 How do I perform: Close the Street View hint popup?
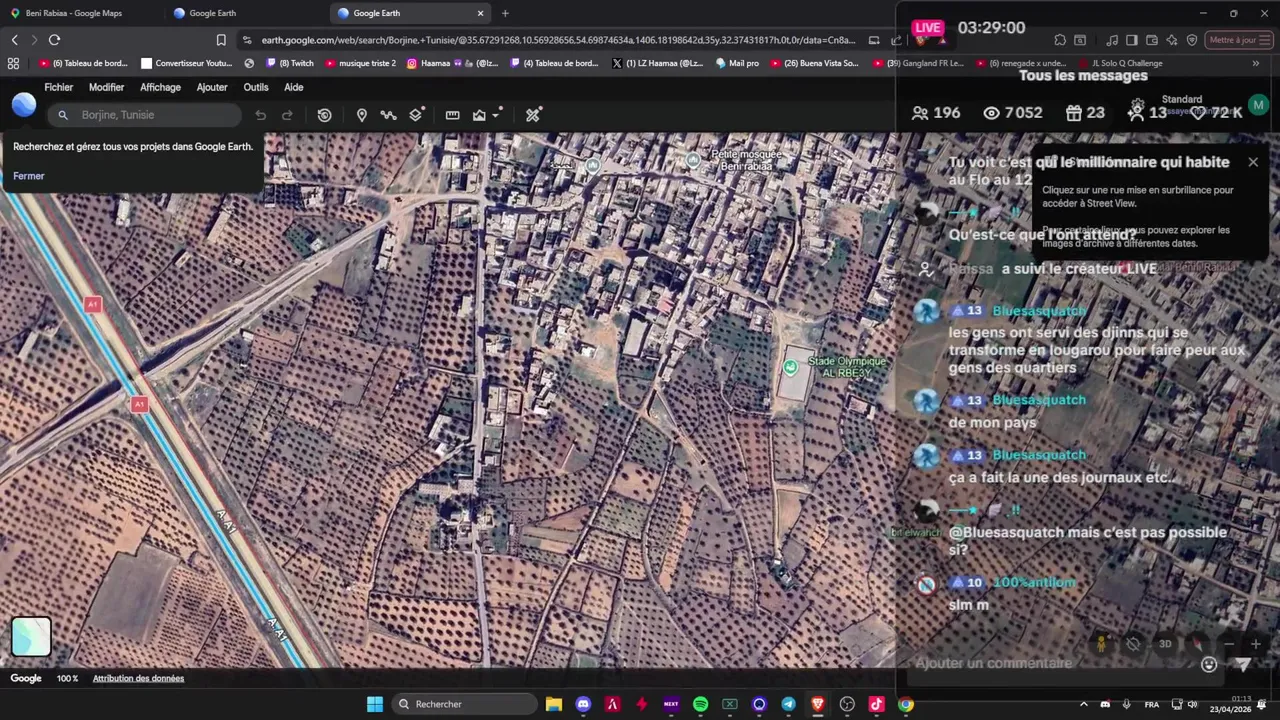click(x=1253, y=162)
